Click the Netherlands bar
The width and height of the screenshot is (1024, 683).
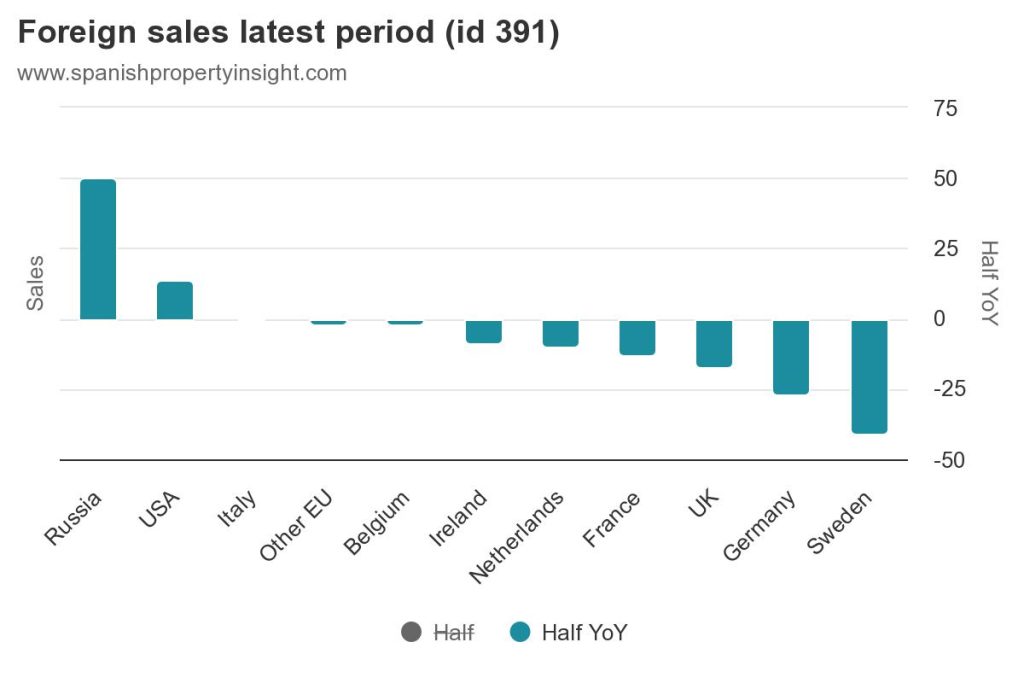pos(560,333)
